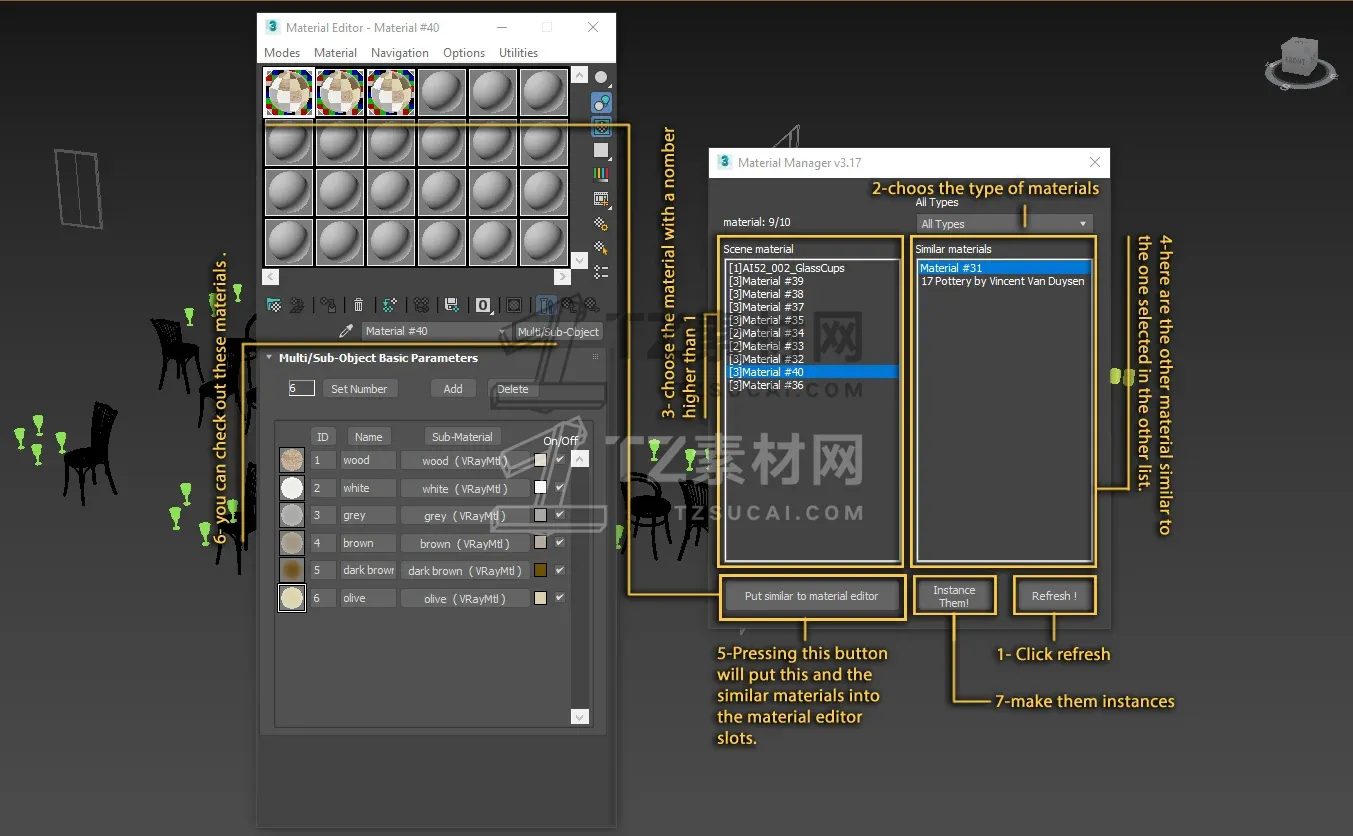Viewport: 1353px width, 836px height.
Task: Click the Put similar to material editor button
Action: (x=811, y=596)
